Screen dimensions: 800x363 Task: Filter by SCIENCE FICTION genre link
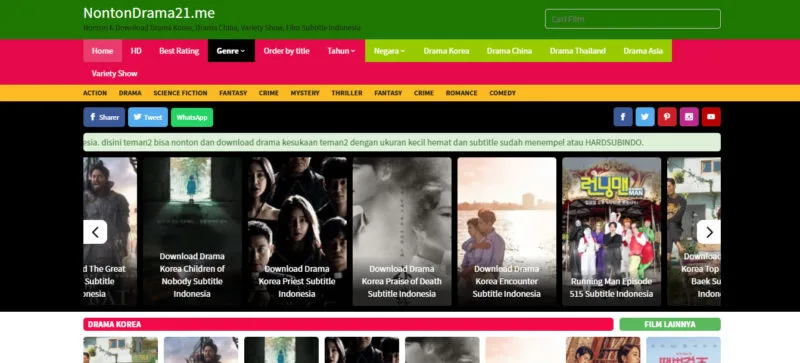point(181,93)
